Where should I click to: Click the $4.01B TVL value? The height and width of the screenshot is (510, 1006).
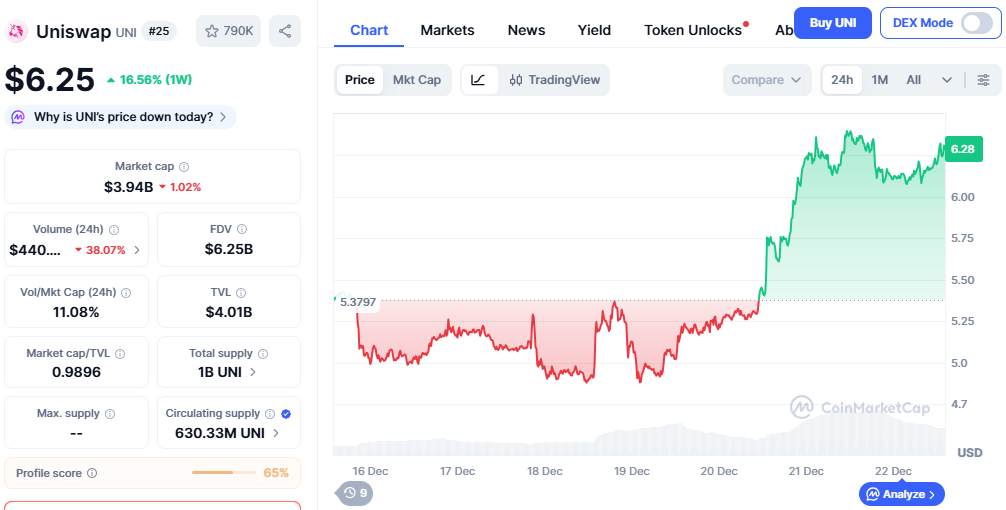[x=229, y=312]
